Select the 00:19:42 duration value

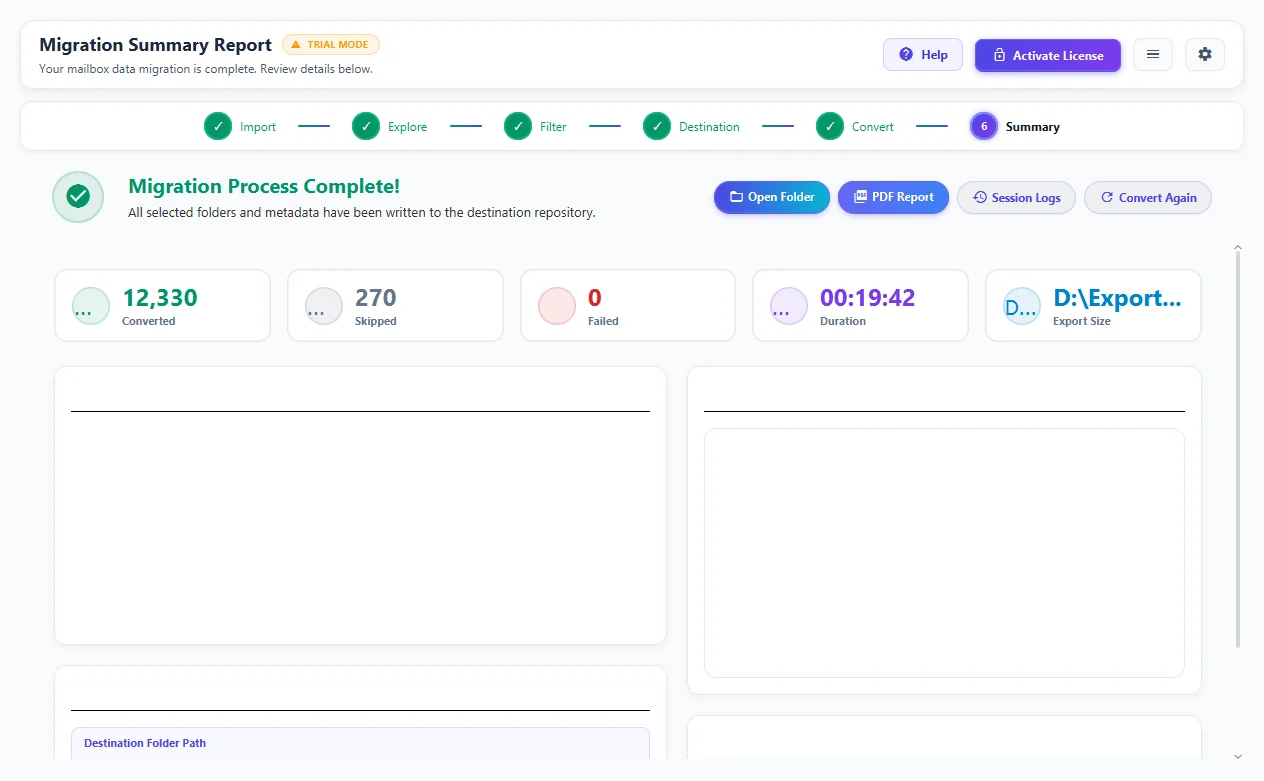(x=868, y=298)
